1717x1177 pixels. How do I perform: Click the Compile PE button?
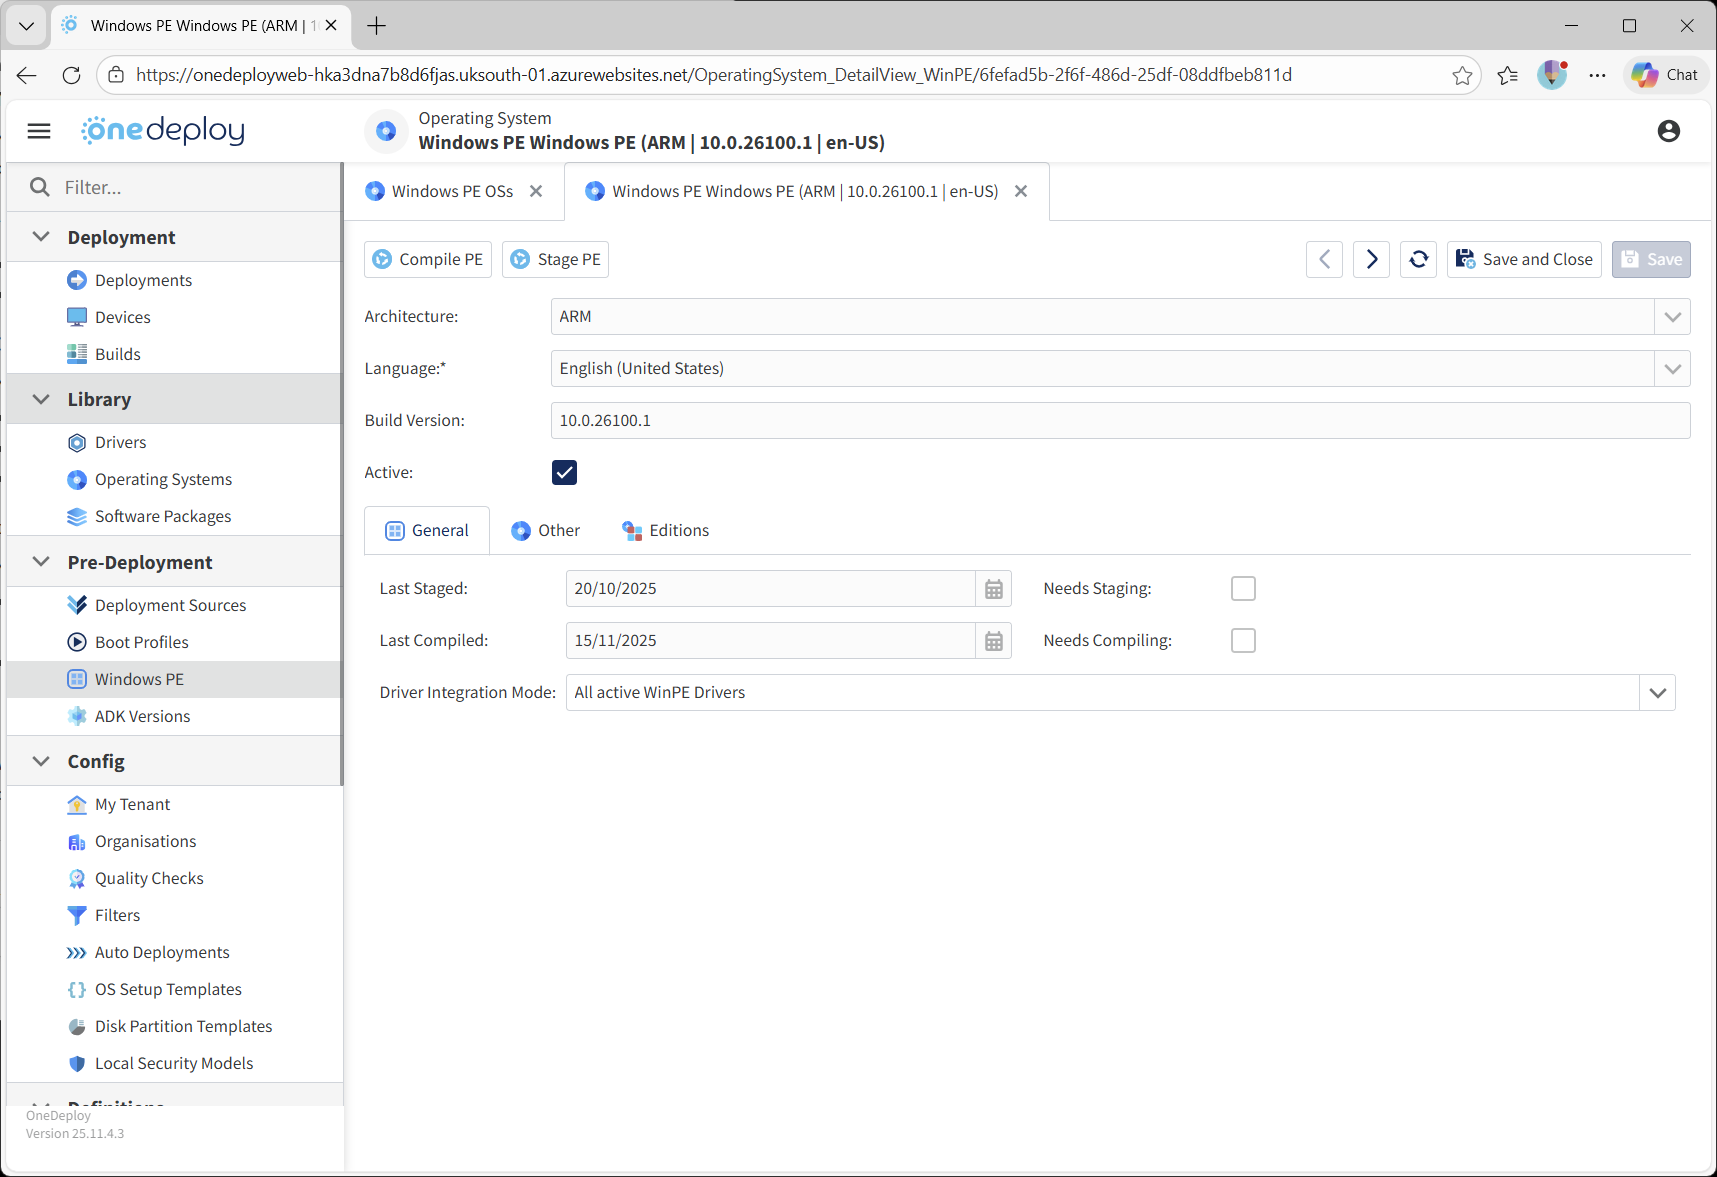pos(428,260)
